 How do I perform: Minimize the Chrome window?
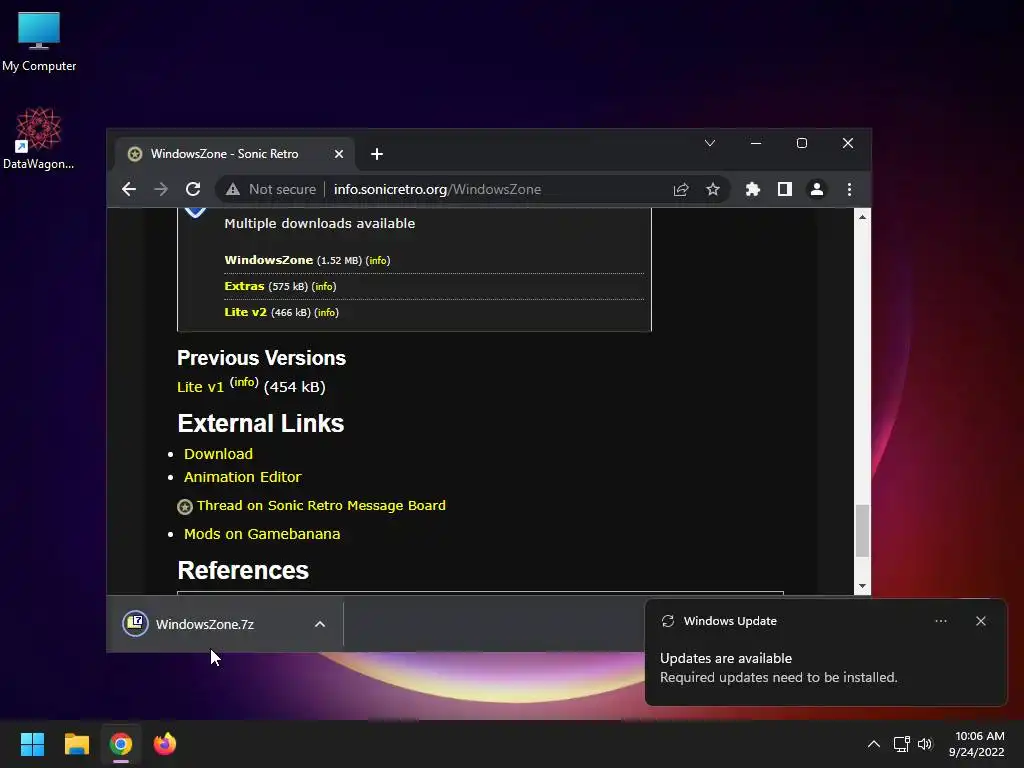(x=756, y=143)
